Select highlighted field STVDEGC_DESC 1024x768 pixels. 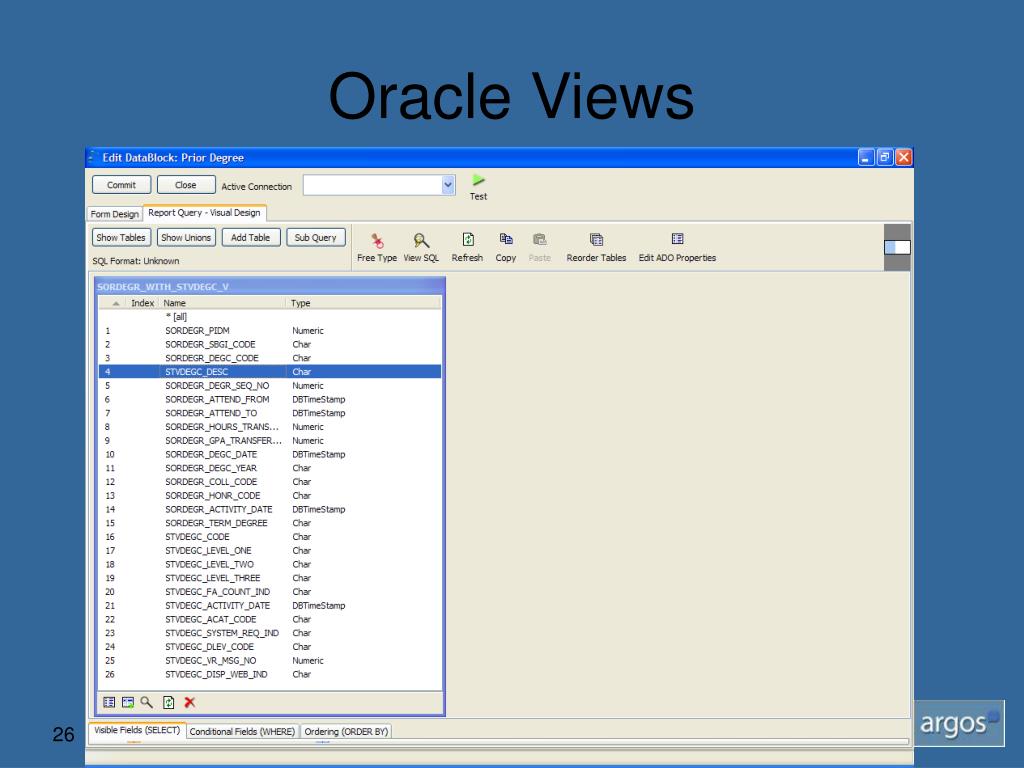tap(270, 372)
